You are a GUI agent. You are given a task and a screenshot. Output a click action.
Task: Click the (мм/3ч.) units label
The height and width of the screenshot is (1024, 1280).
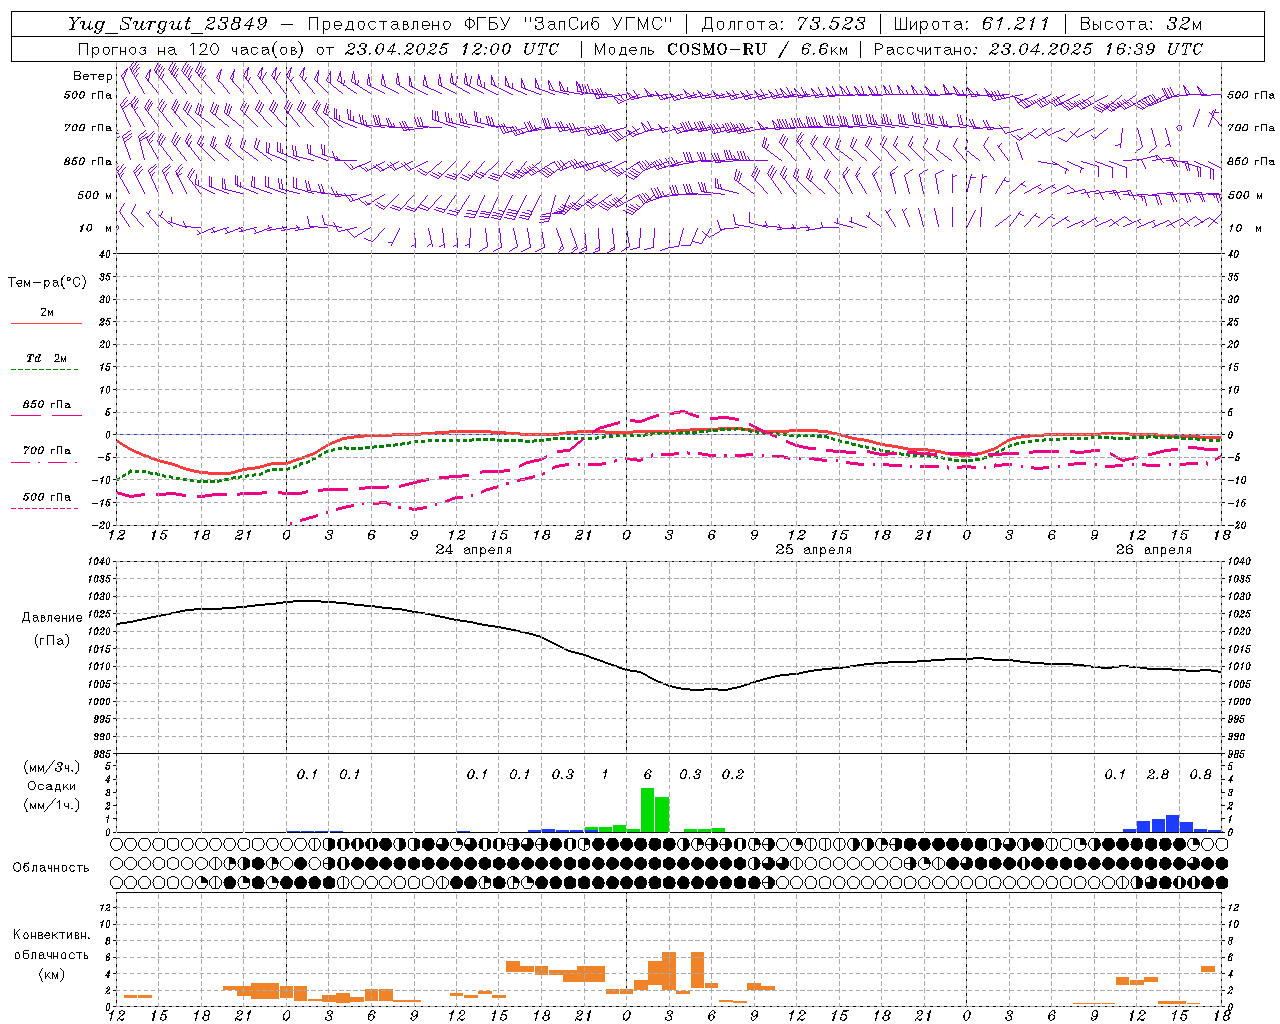52,767
